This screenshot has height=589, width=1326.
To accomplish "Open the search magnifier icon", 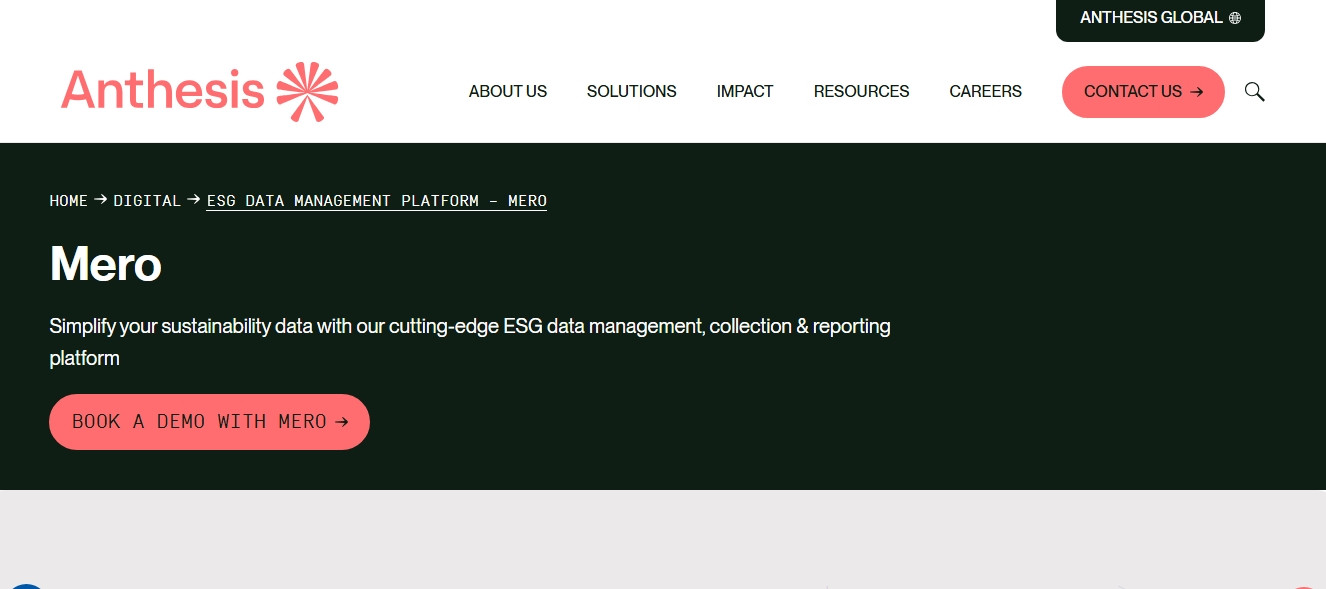I will (1254, 91).
